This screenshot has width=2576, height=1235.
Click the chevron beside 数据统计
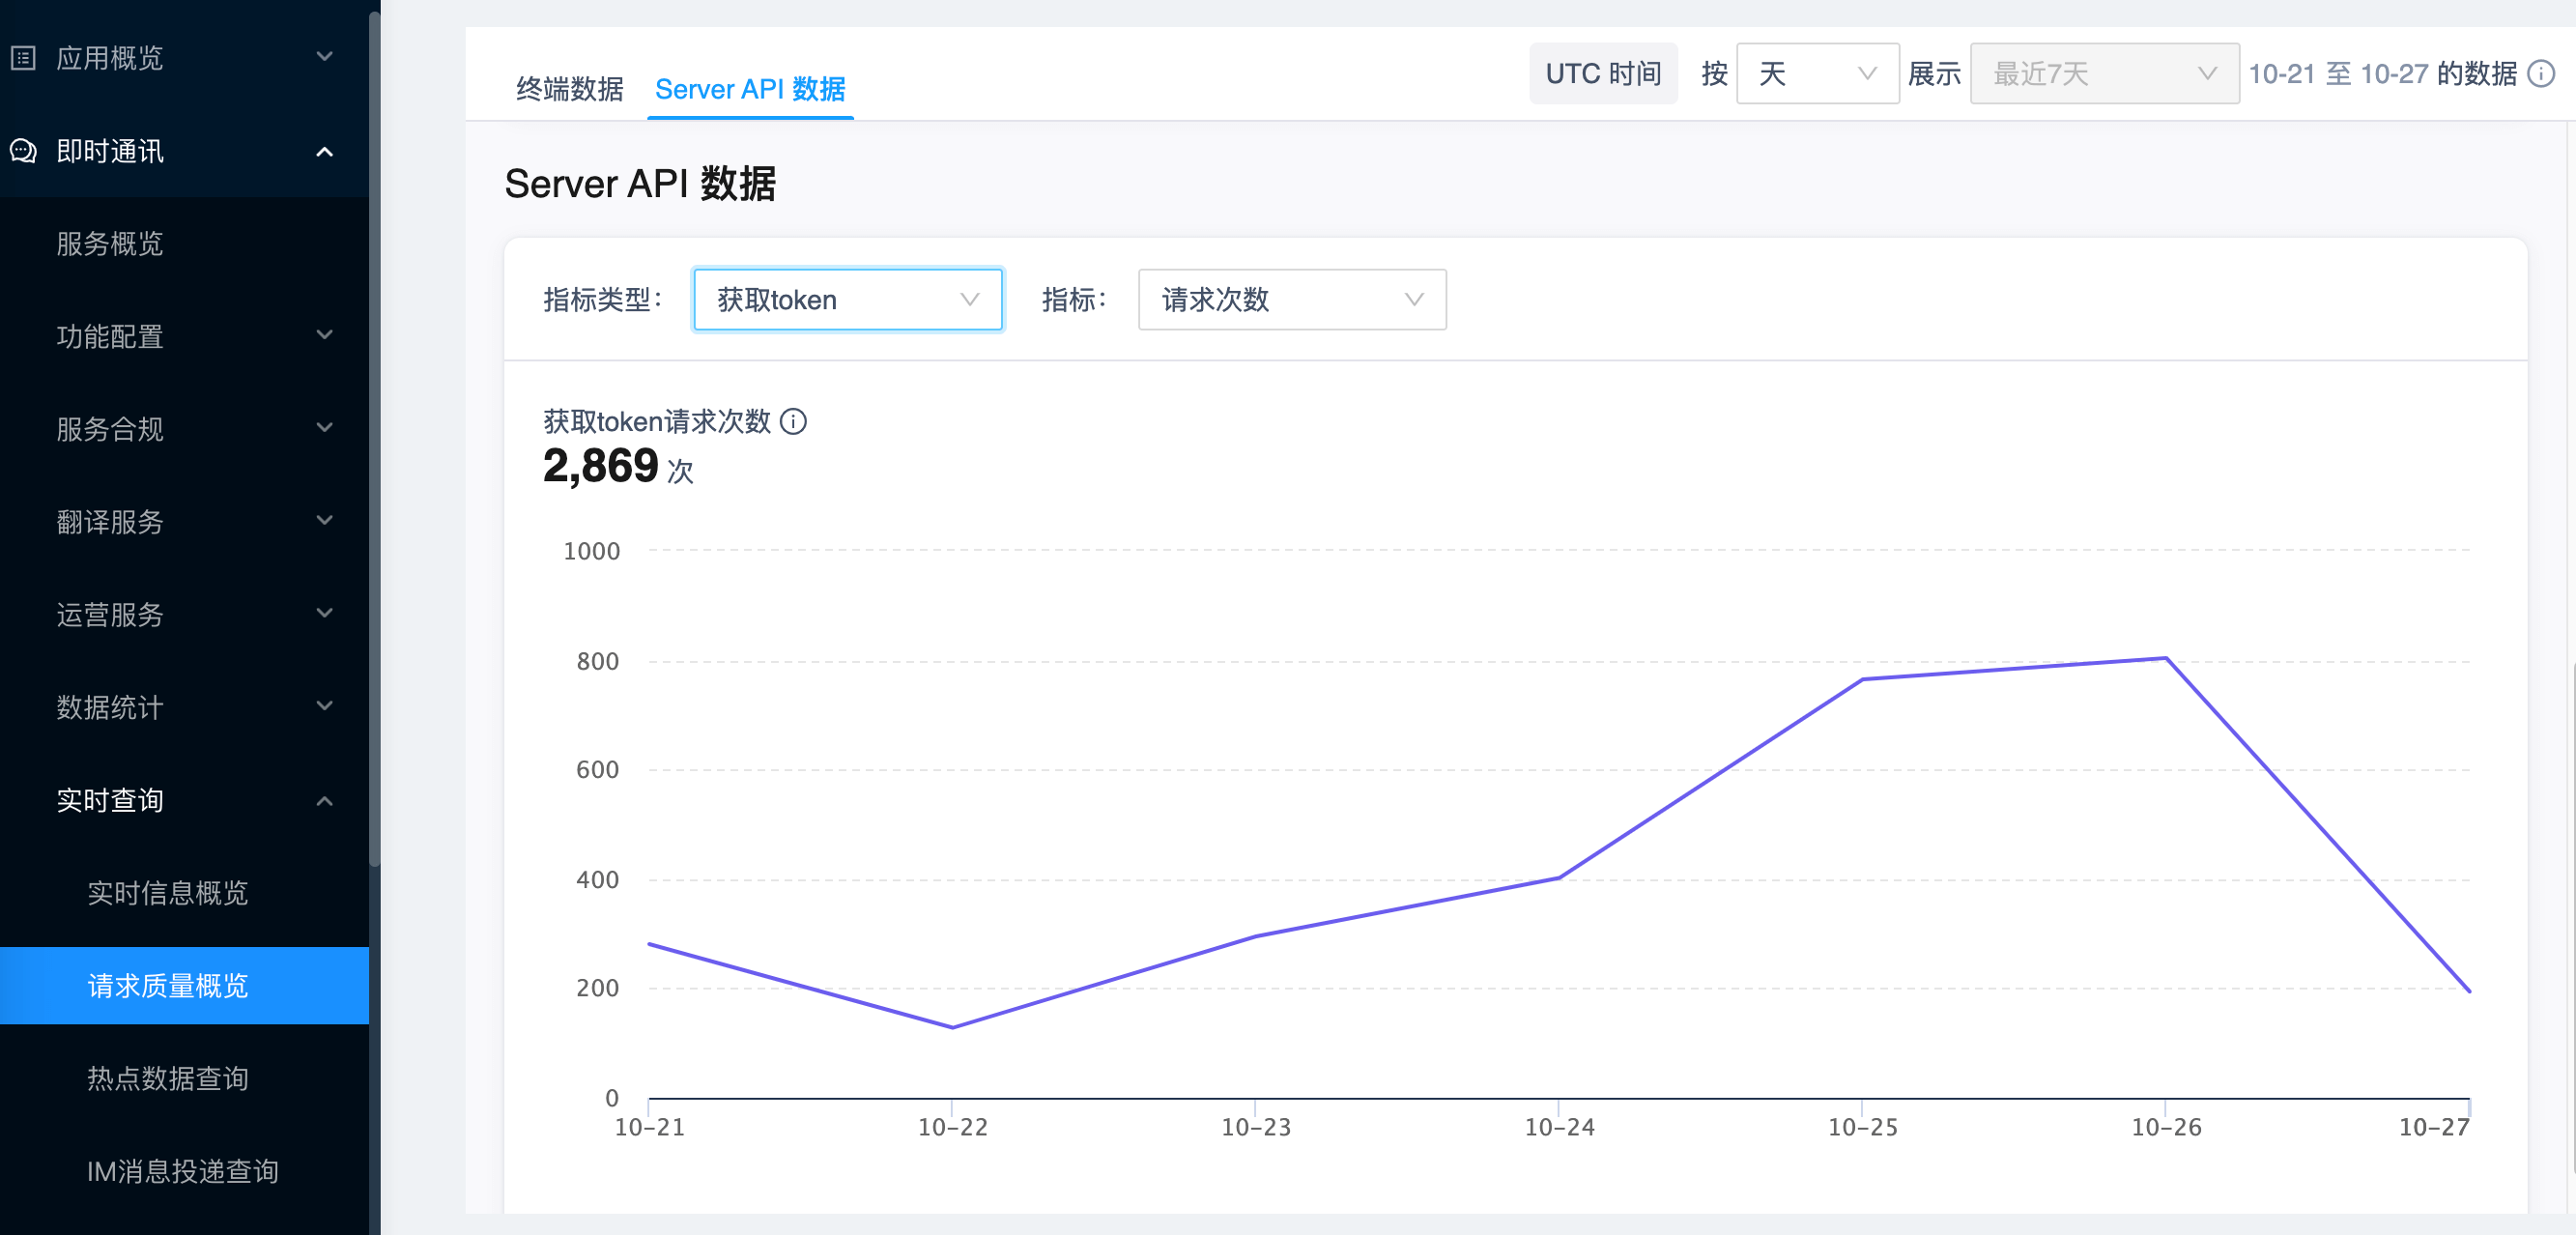pos(324,706)
